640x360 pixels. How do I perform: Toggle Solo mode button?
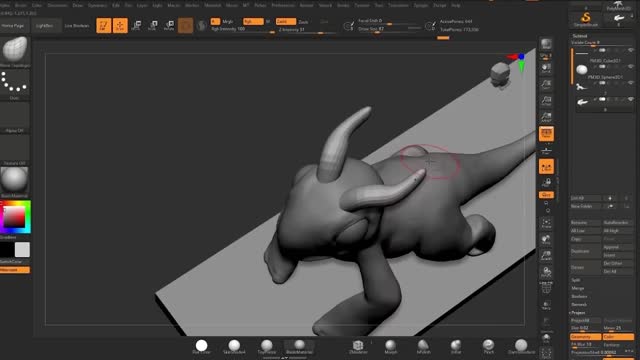pos(546,338)
